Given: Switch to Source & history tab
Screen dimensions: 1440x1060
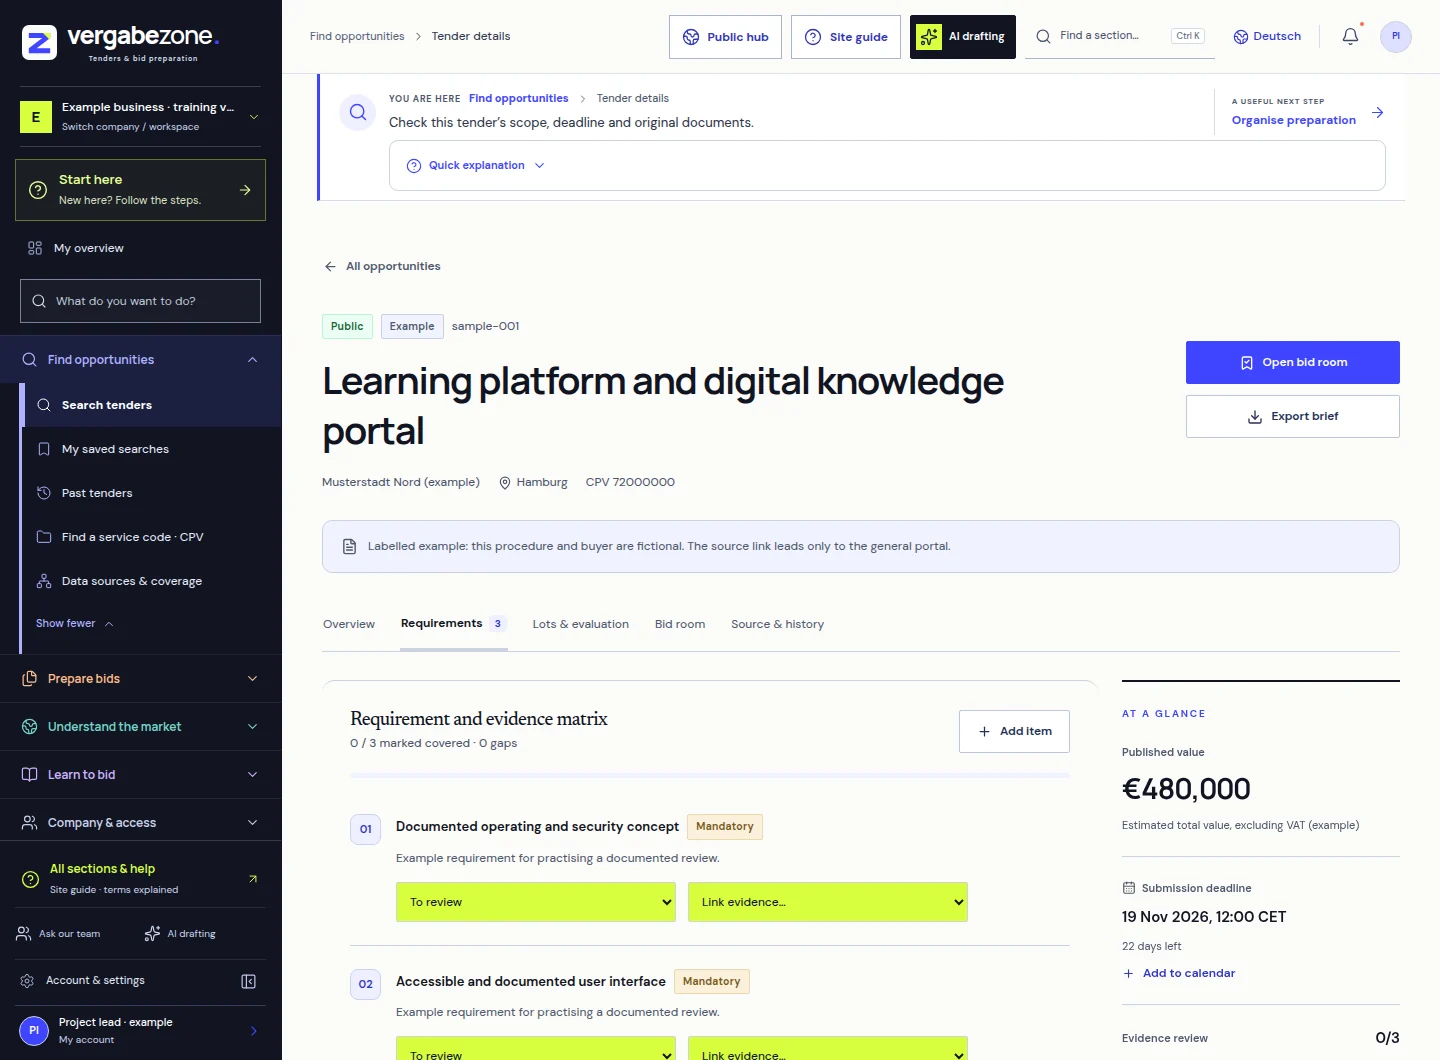Looking at the screenshot, I should click(778, 624).
